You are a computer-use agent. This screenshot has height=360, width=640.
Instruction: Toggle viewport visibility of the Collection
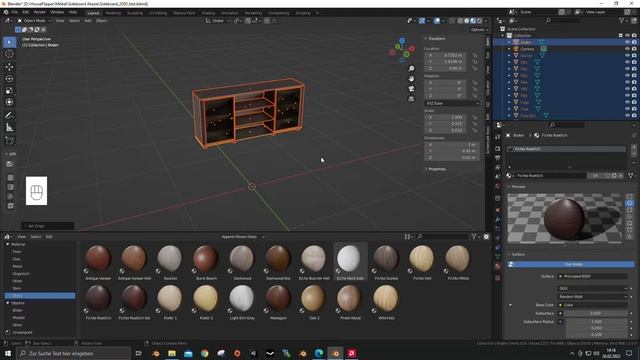[x=627, y=36]
